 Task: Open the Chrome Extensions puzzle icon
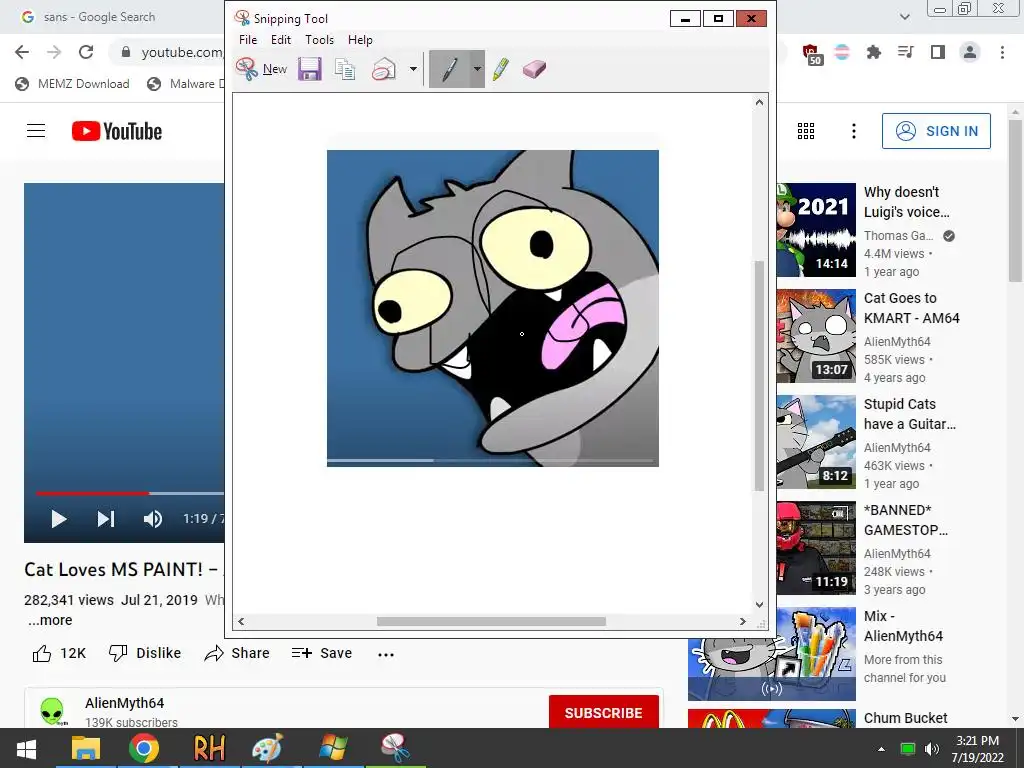[x=873, y=52]
